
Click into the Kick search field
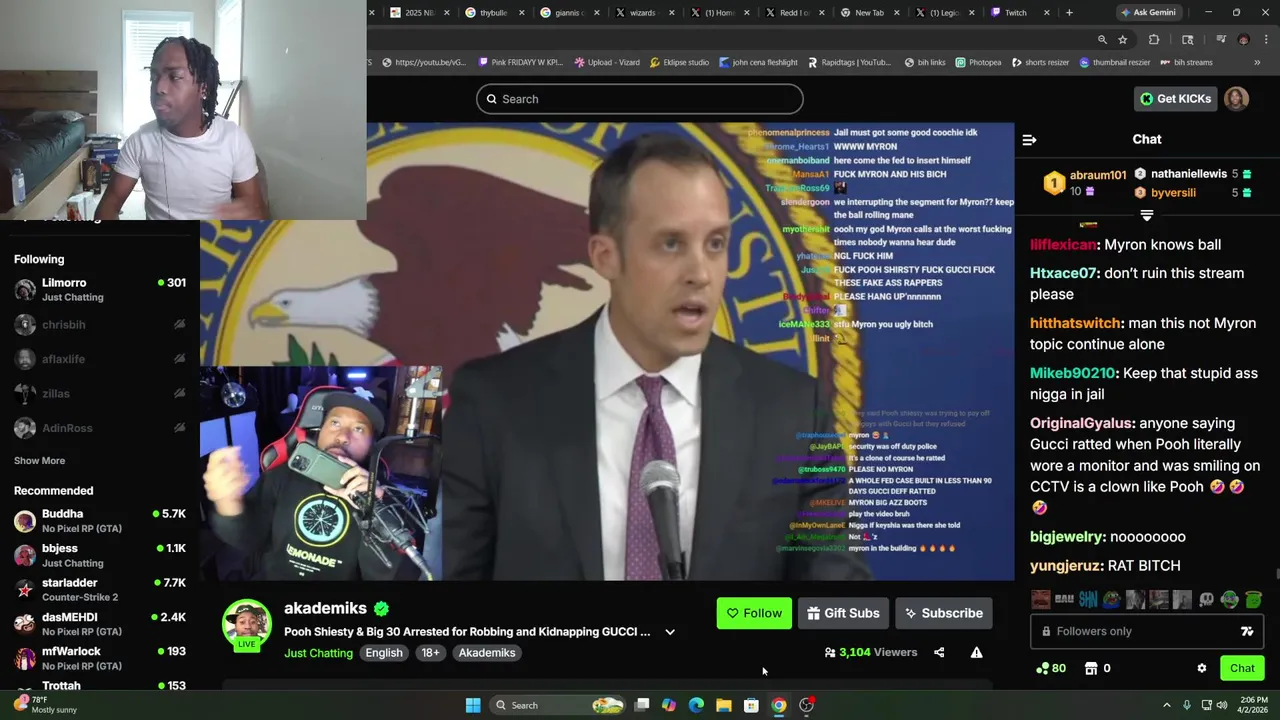[640, 99]
